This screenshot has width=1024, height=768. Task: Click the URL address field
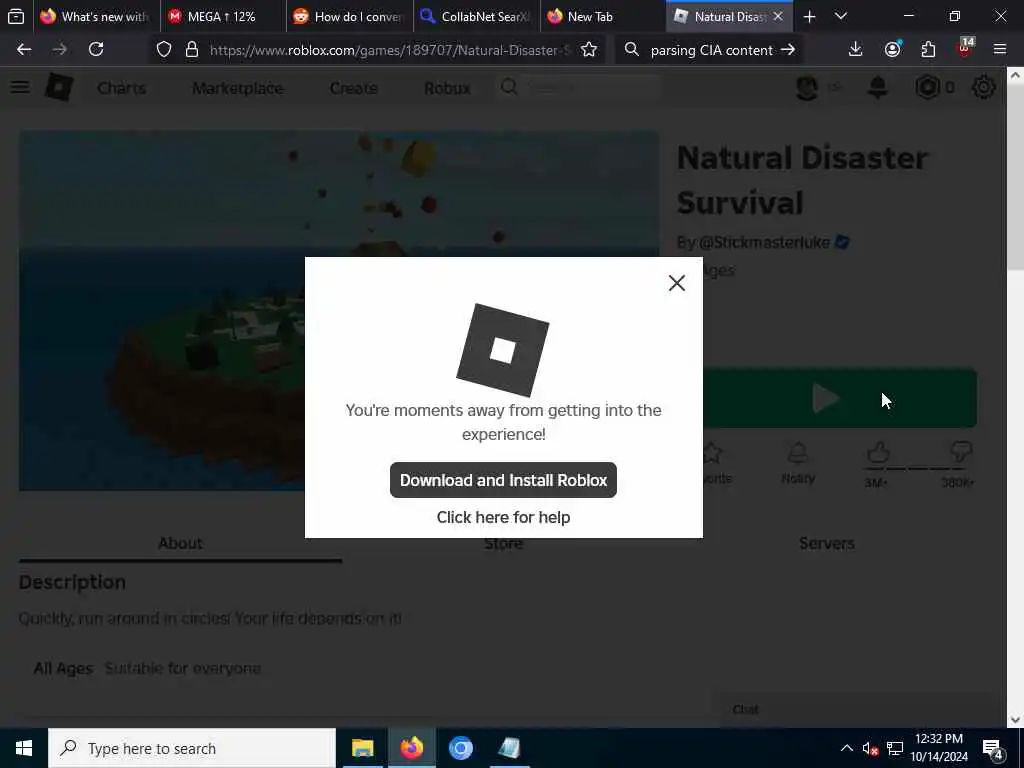coord(389,50)
